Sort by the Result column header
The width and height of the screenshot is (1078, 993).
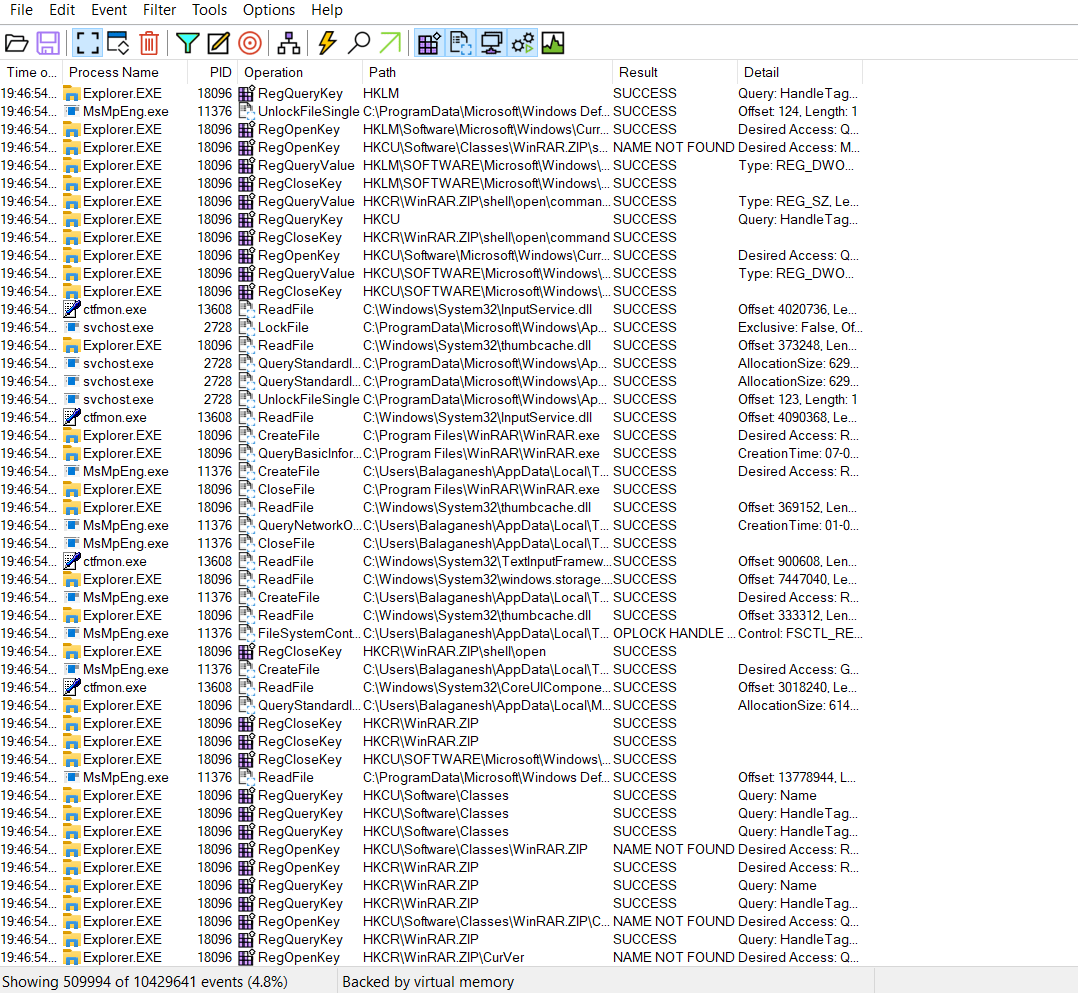tap(674, 72)
